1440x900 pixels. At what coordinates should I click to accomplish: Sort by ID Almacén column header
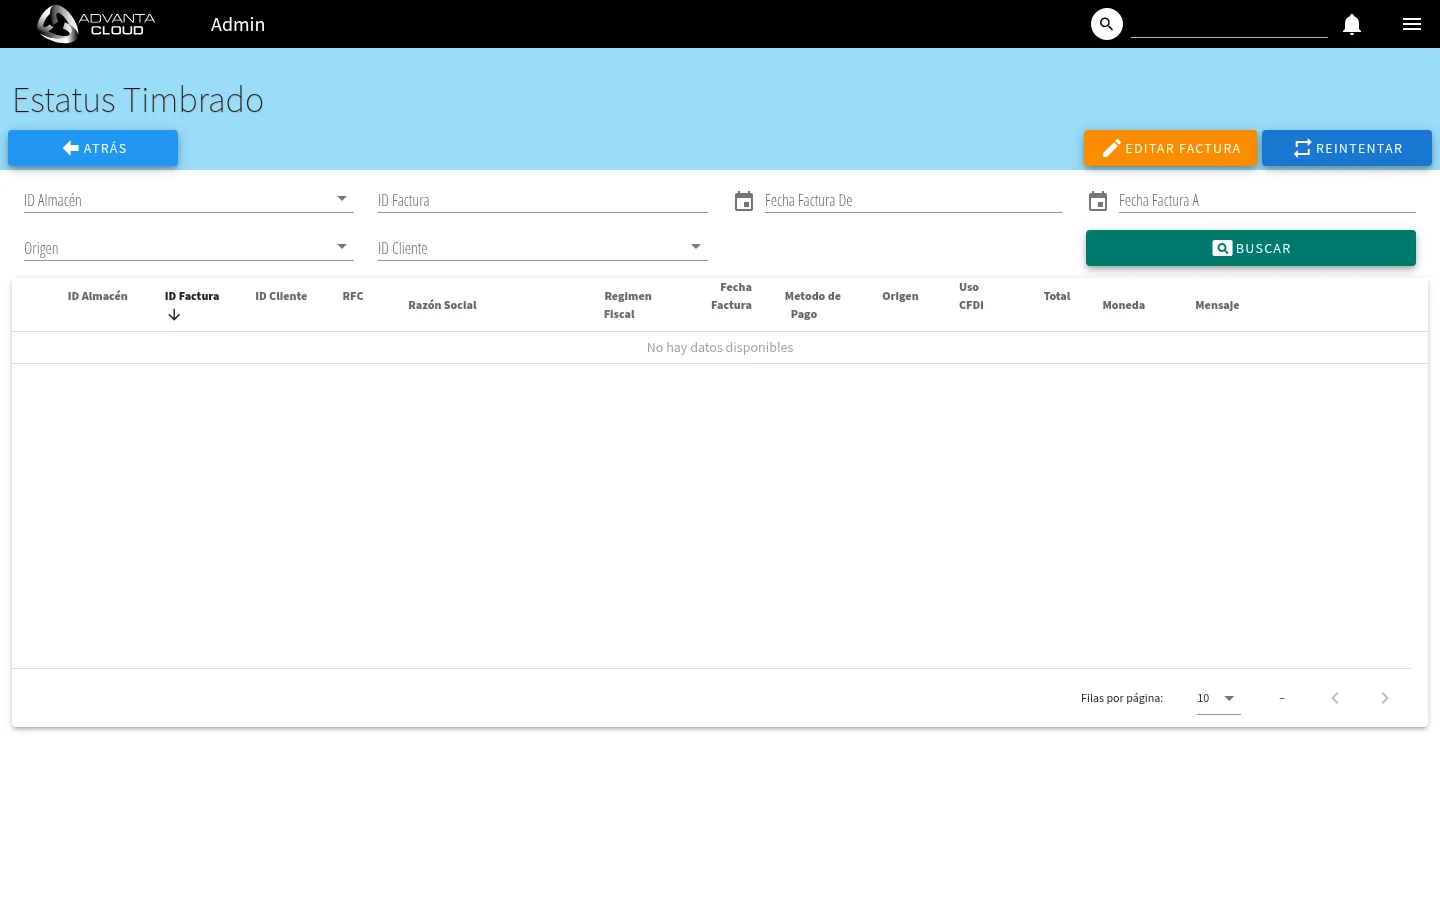[98, 296]
